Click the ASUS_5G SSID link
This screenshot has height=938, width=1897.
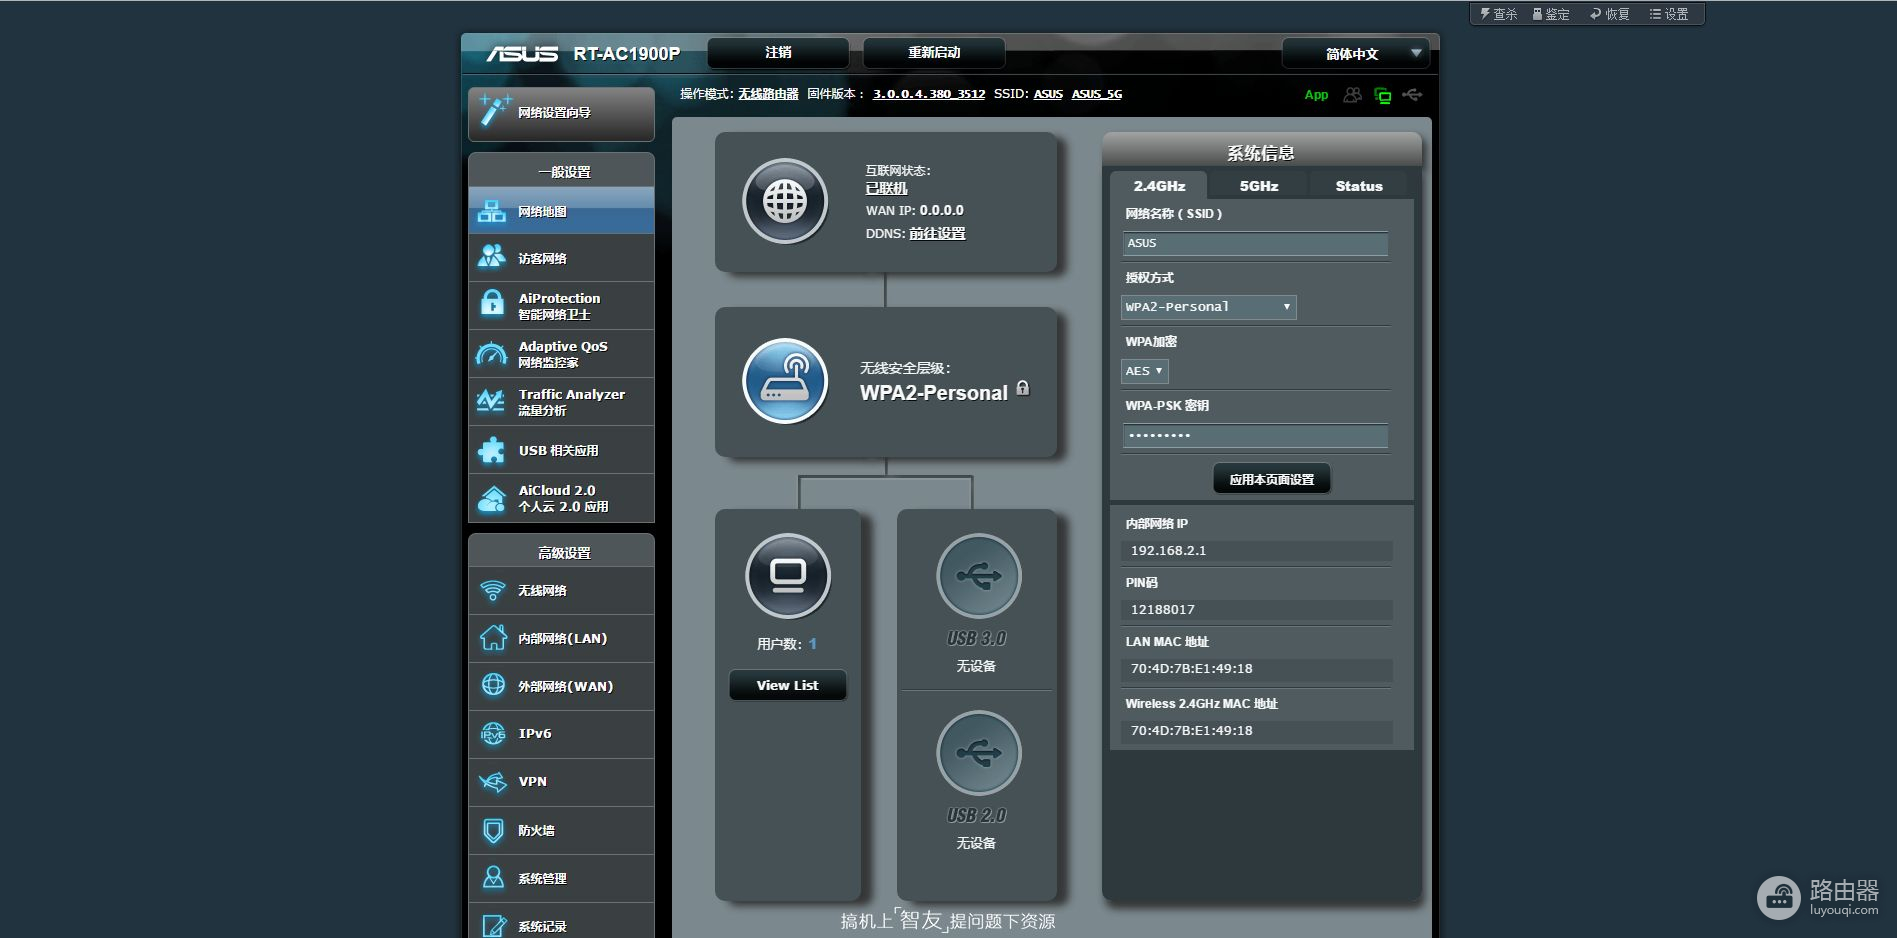[1097, 94]
